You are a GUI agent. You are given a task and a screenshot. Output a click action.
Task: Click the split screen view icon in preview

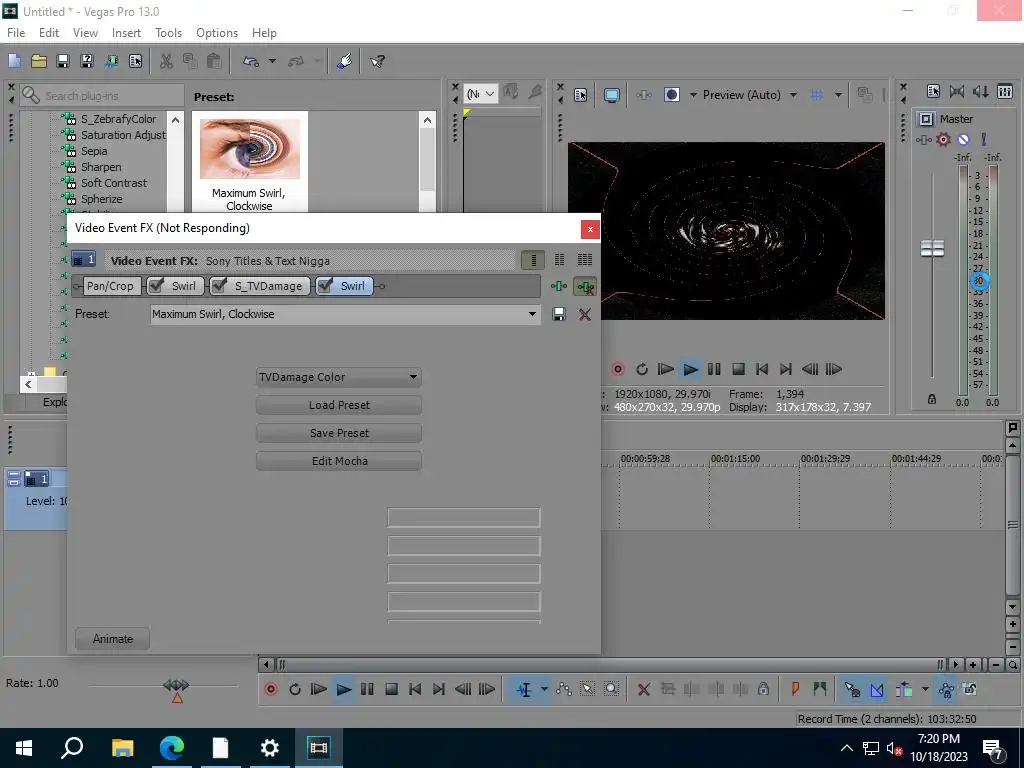(x=671, y=95)
